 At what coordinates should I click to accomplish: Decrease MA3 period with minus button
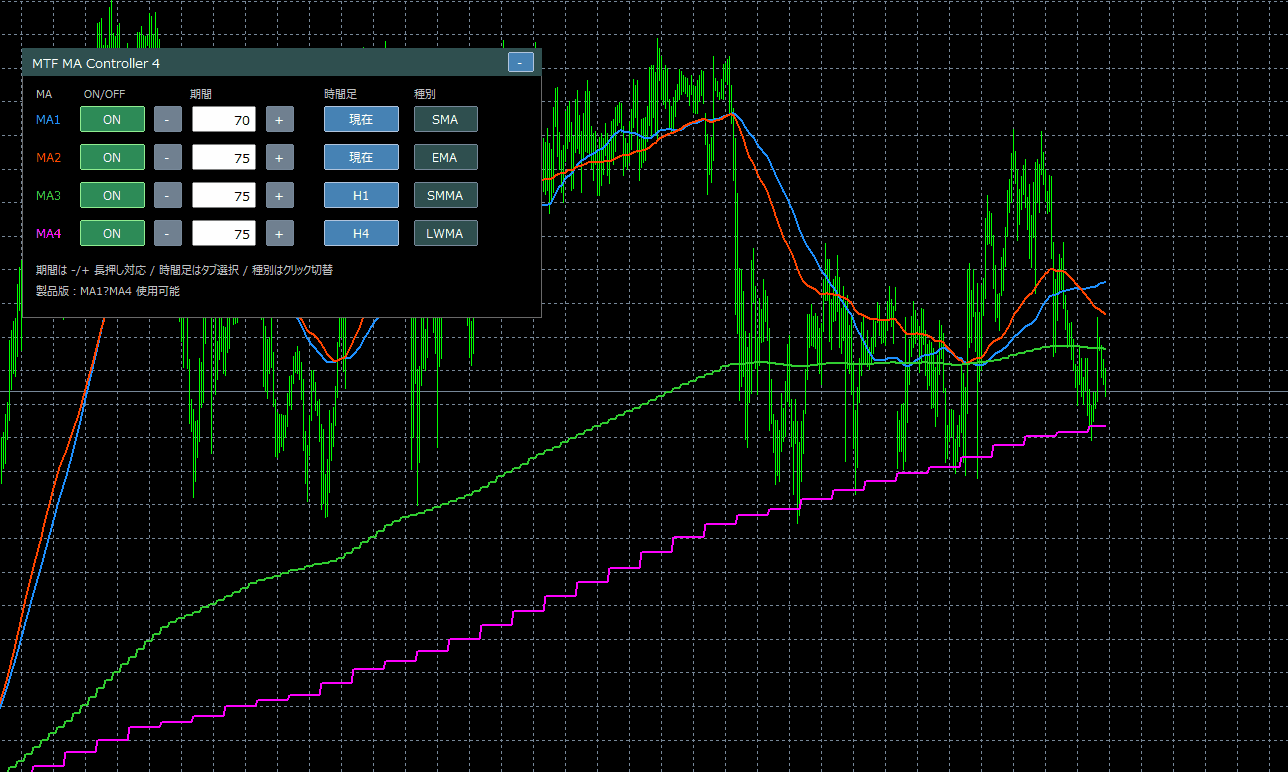tap(168, 195)
